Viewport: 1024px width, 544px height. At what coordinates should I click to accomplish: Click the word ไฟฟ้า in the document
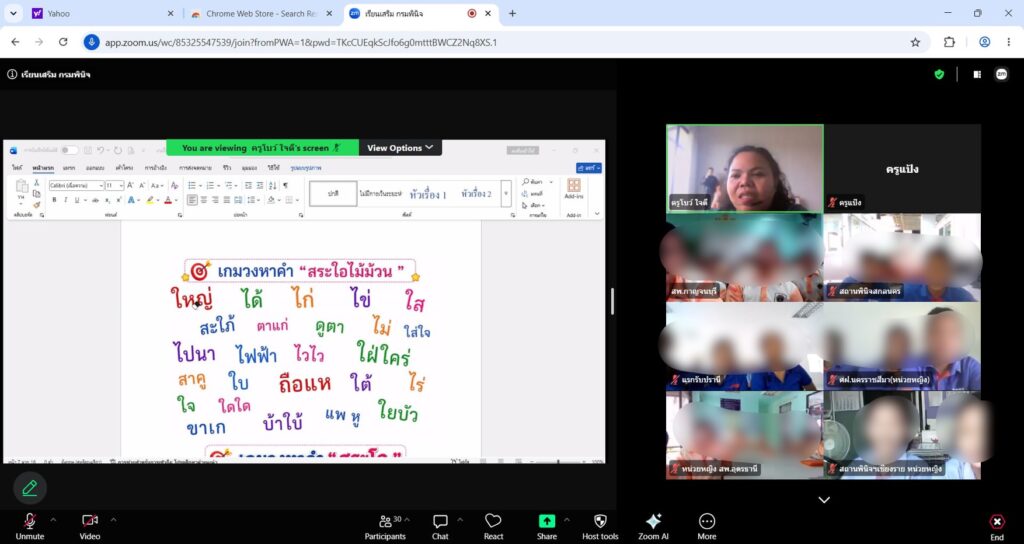pos(256,355)
